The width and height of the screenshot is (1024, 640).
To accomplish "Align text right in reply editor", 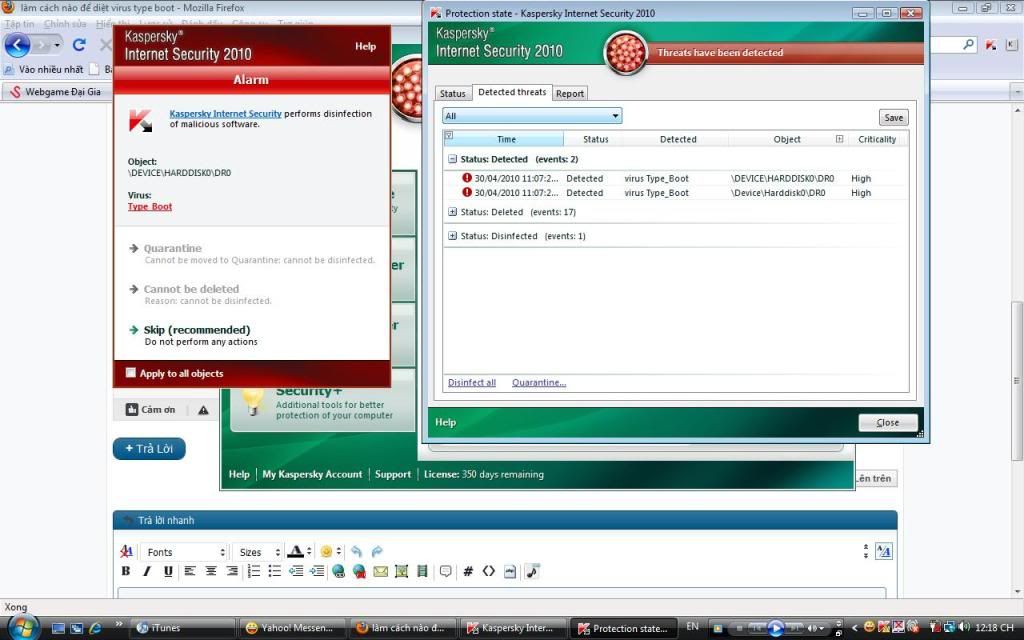I will (x=232, y=571).
